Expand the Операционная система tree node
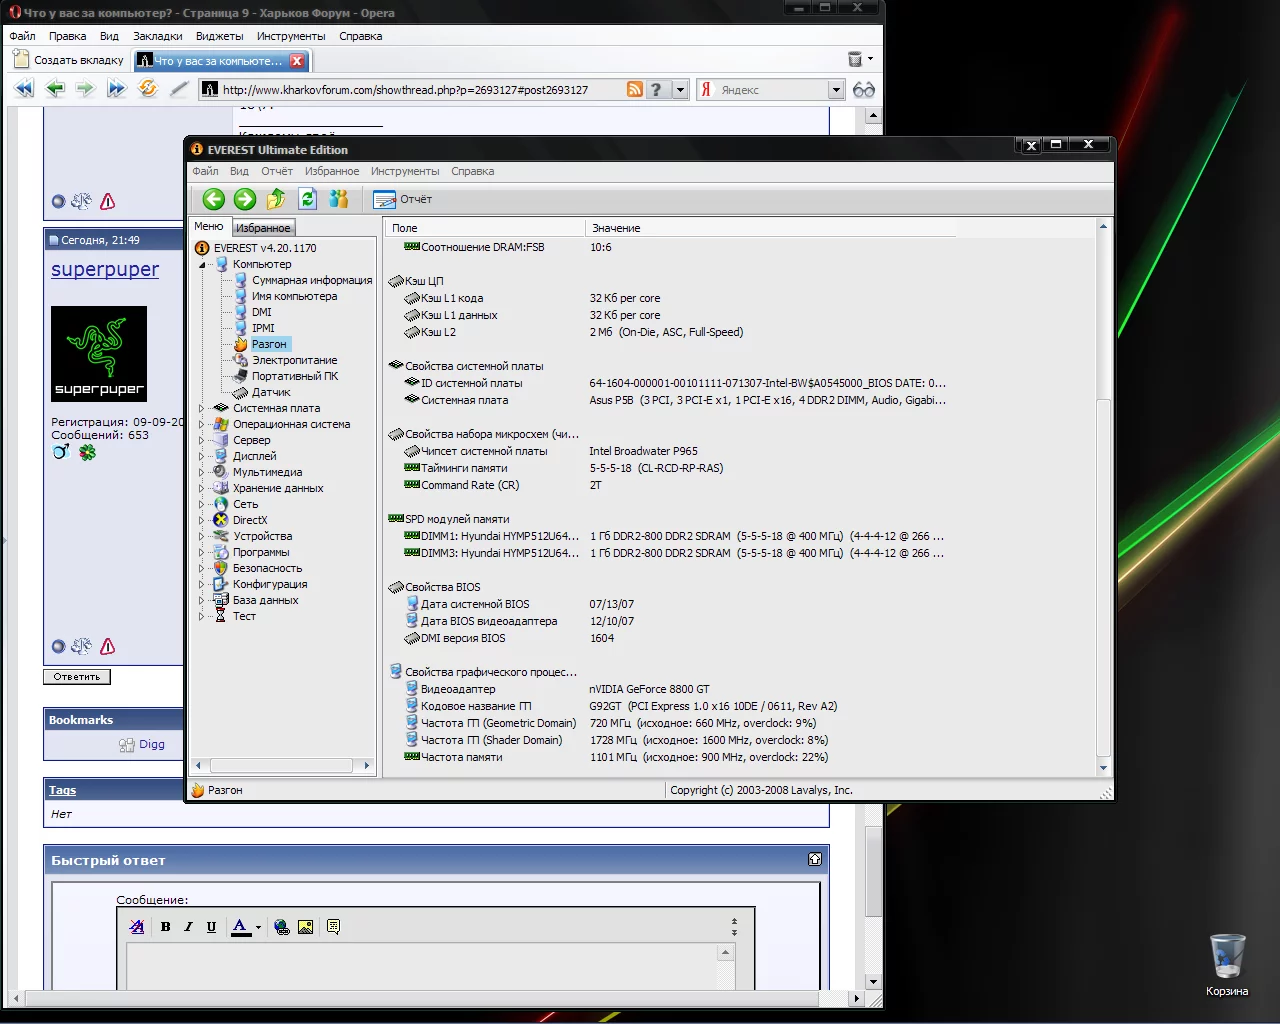 point(203,424)
